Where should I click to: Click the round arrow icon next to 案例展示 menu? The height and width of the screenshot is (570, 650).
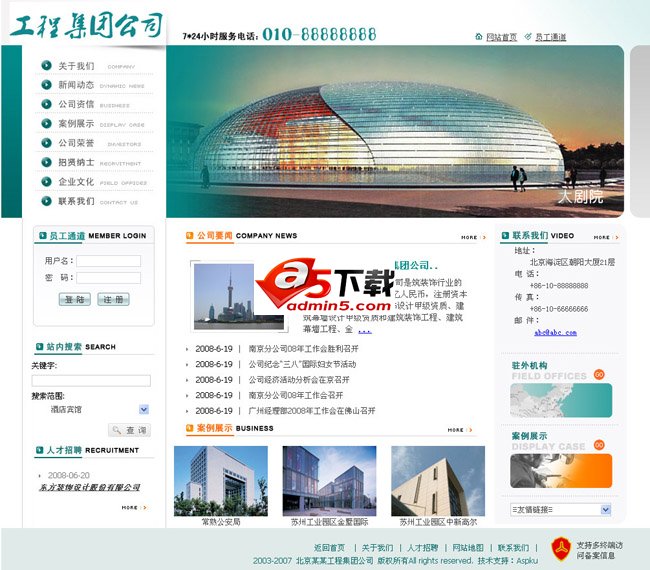pyautogui.click(x=46, y=123)
